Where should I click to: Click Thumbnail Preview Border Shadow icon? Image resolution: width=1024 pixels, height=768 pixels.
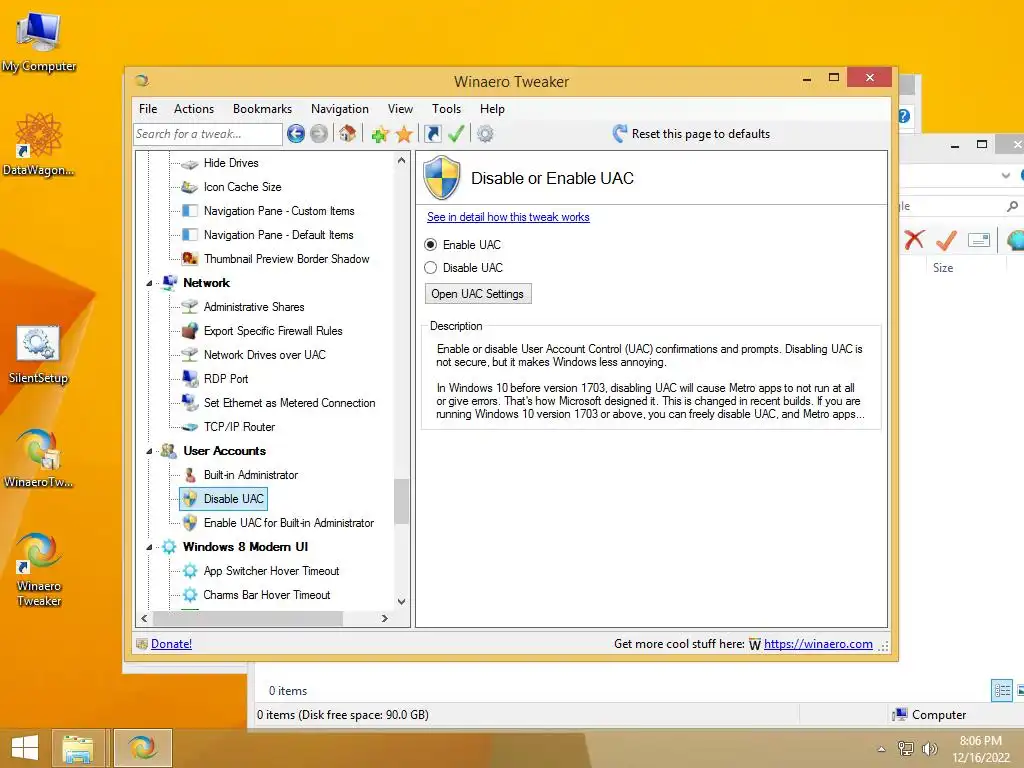point(189,259)
